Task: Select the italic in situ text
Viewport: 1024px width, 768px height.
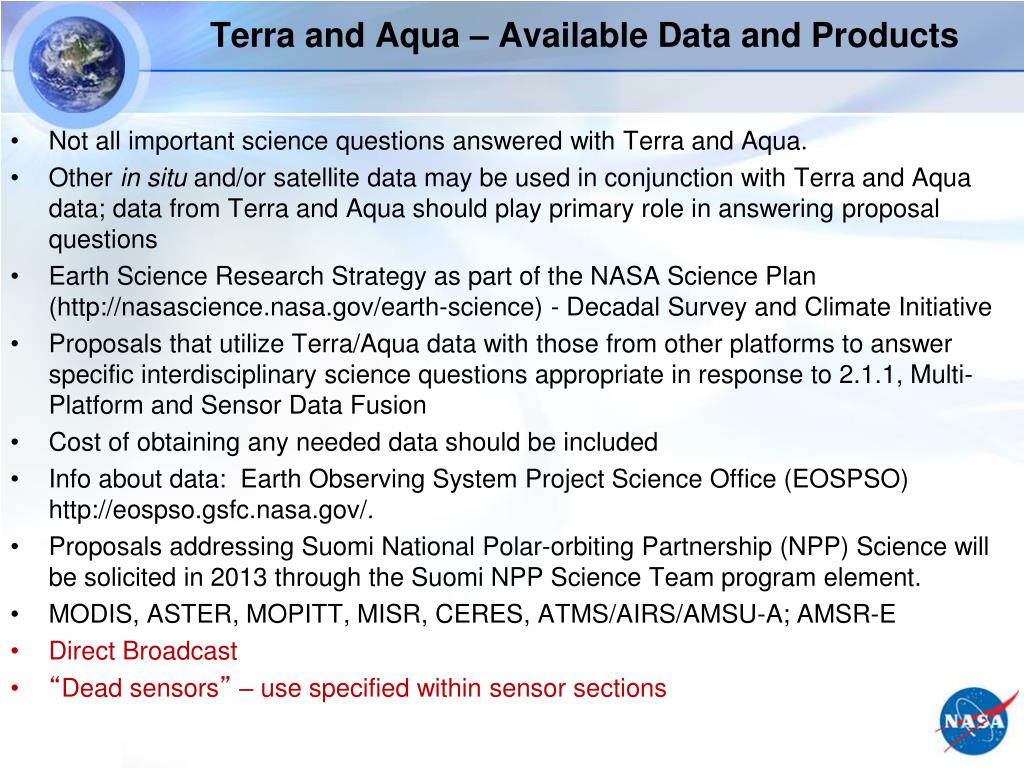Action: (154, 178)
